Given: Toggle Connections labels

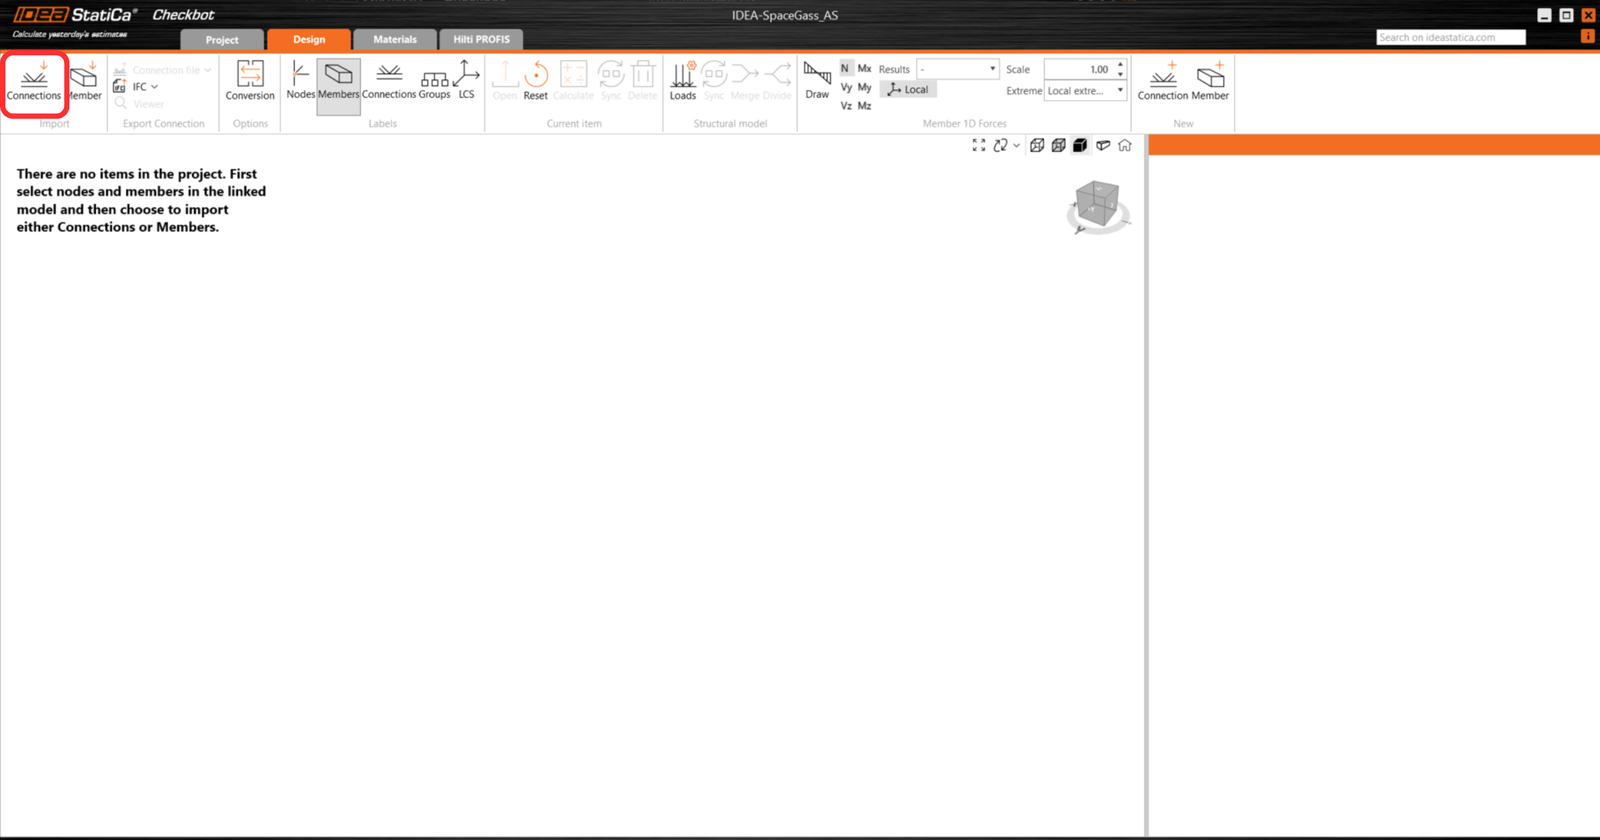Looking at the screenshot, I should pyautogui.click(x=389, y=81).
